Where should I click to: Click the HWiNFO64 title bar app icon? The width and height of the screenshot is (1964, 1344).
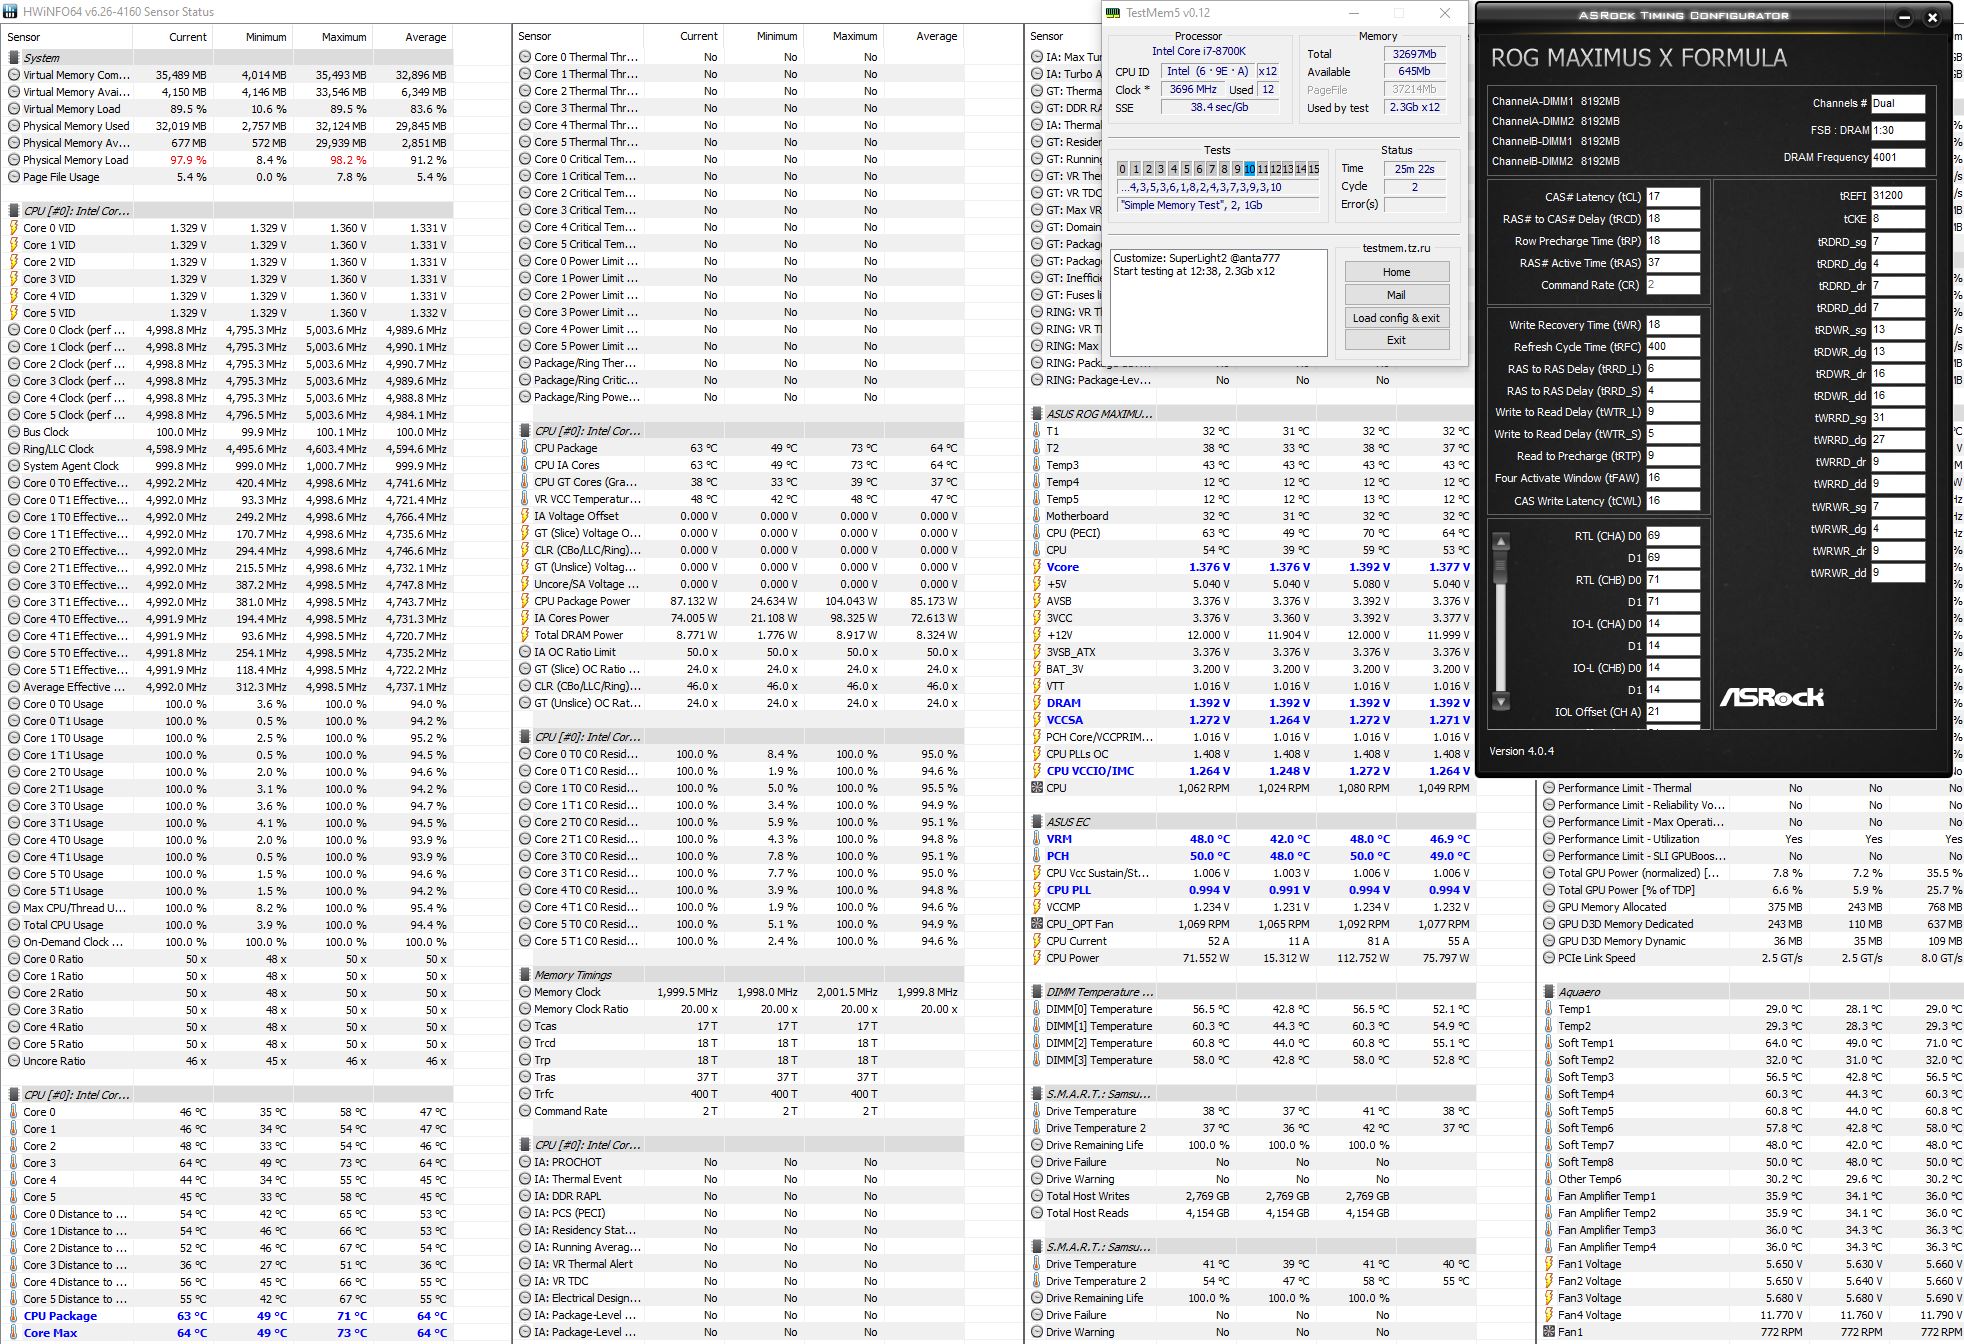[11, 12]
